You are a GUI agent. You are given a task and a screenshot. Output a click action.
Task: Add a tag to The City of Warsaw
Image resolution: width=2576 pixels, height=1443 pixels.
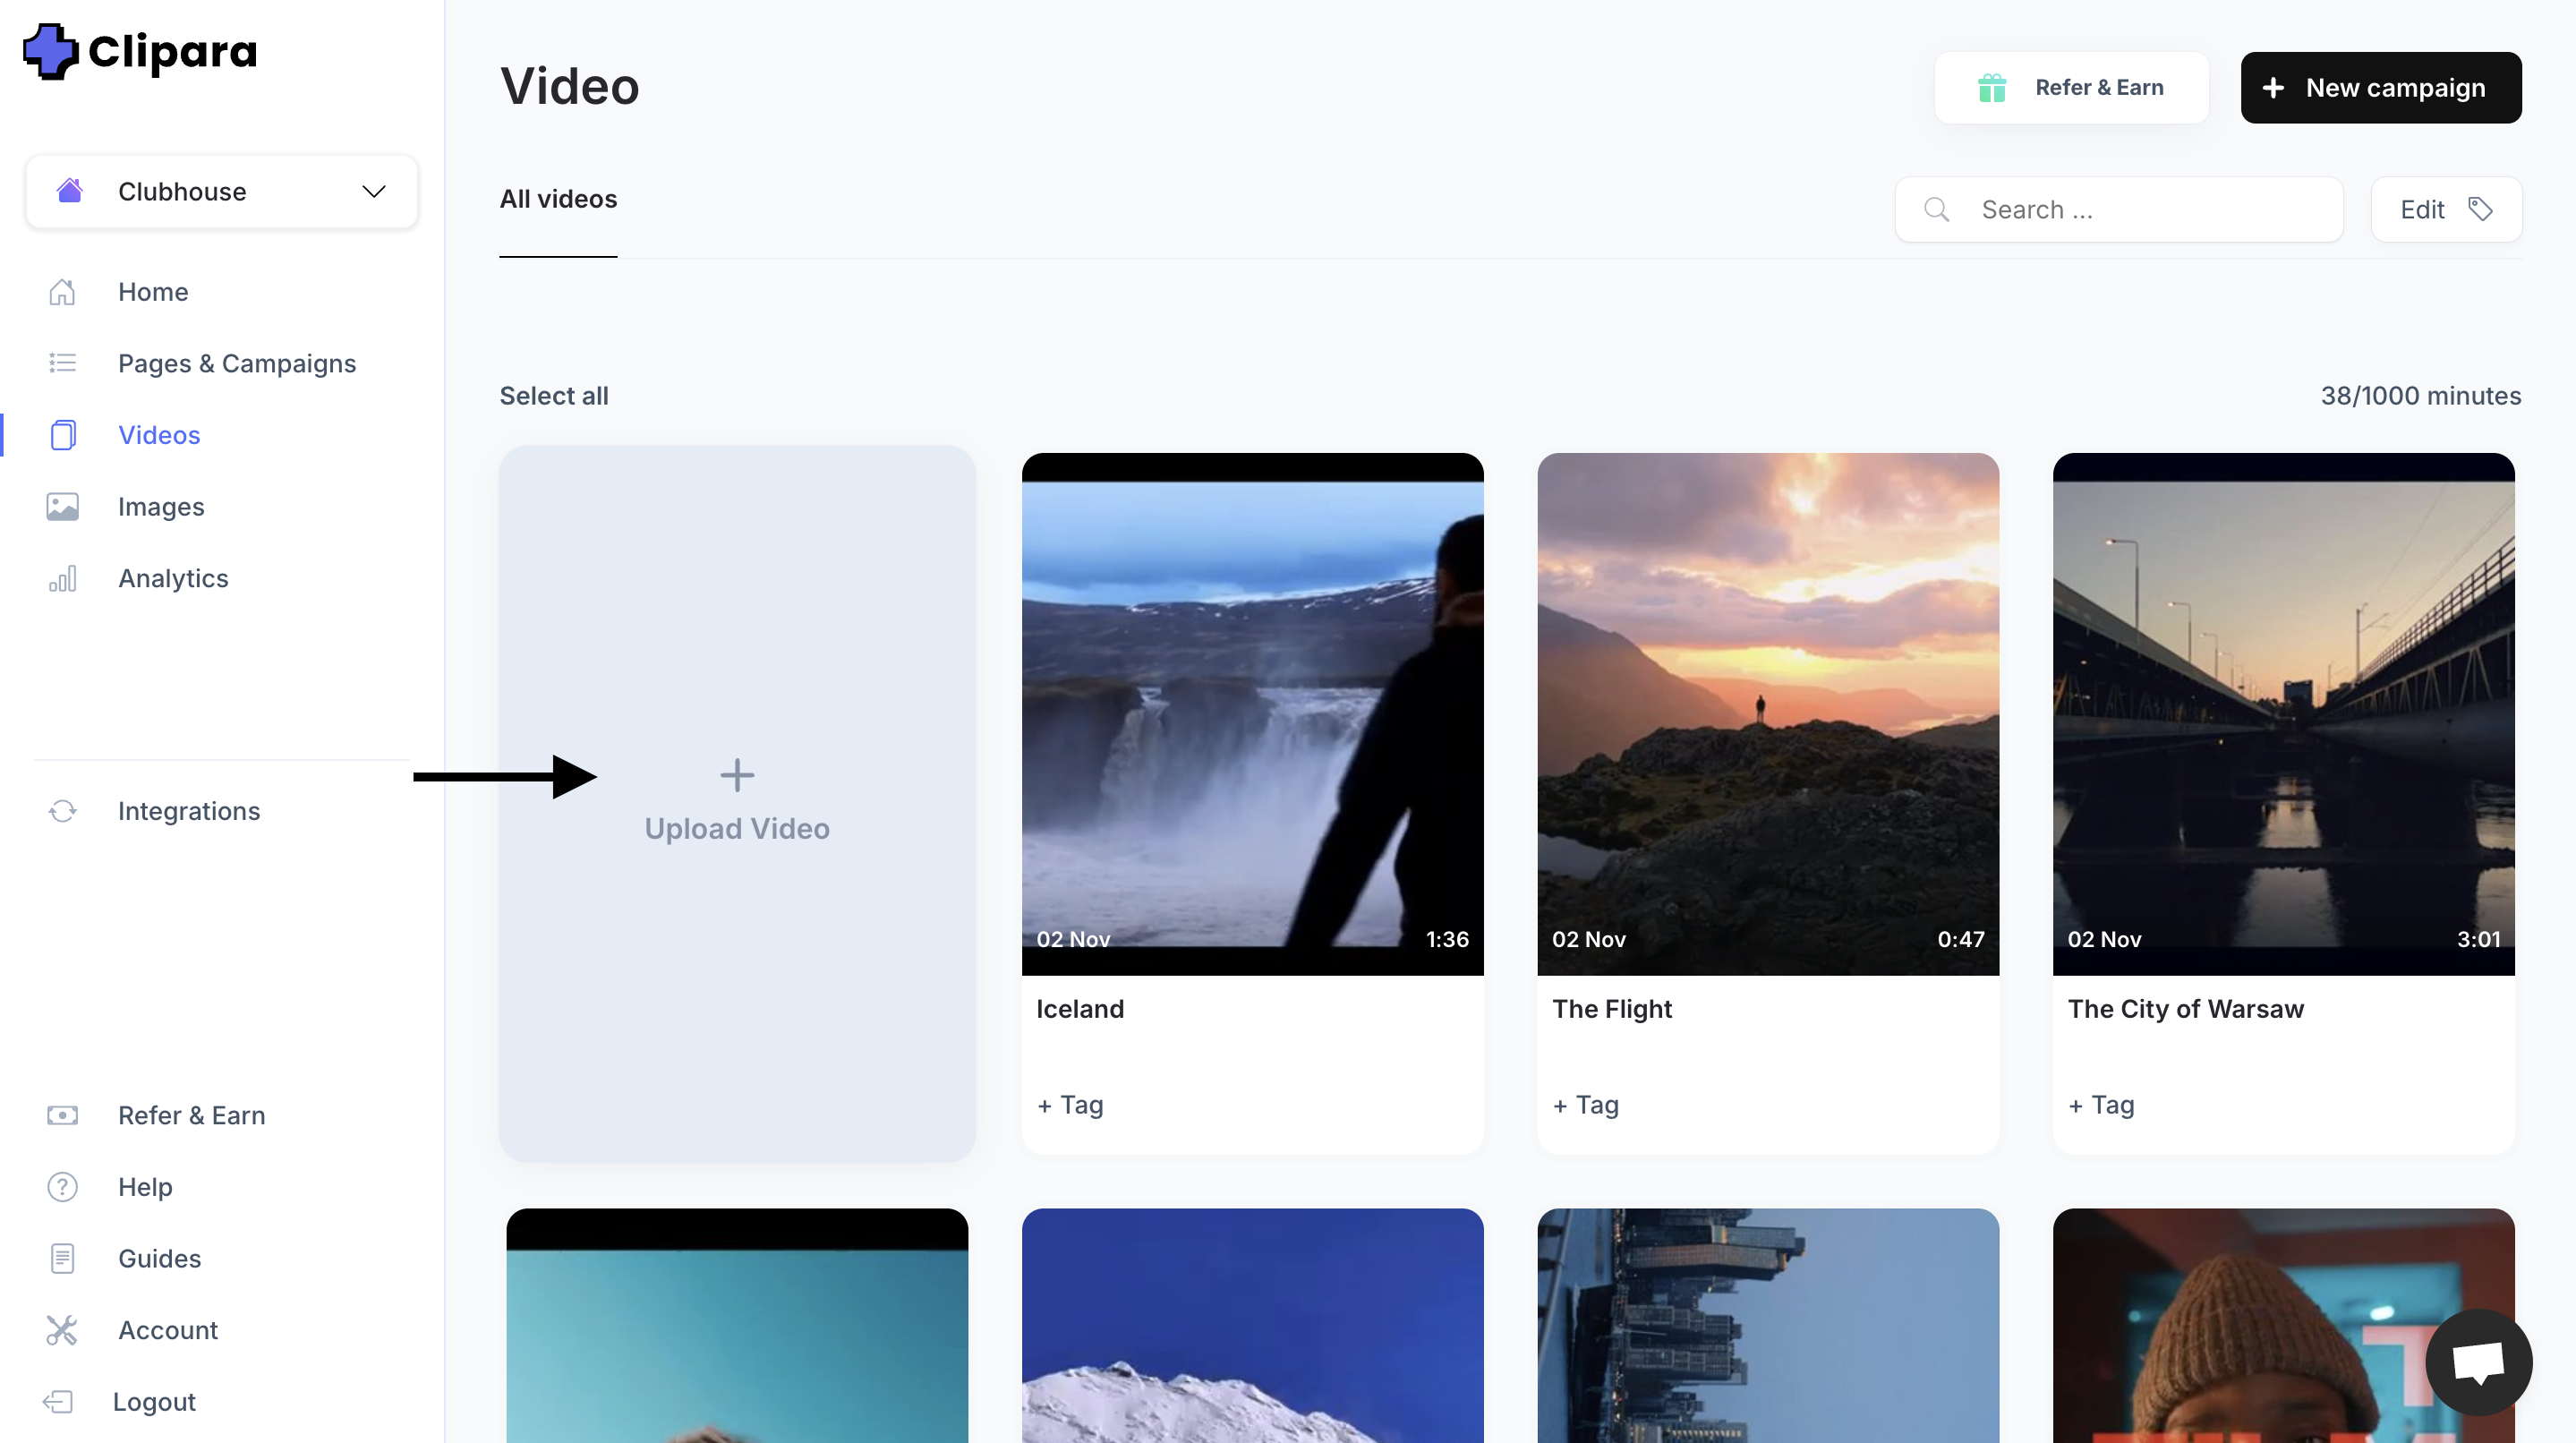[2101, 1105]
